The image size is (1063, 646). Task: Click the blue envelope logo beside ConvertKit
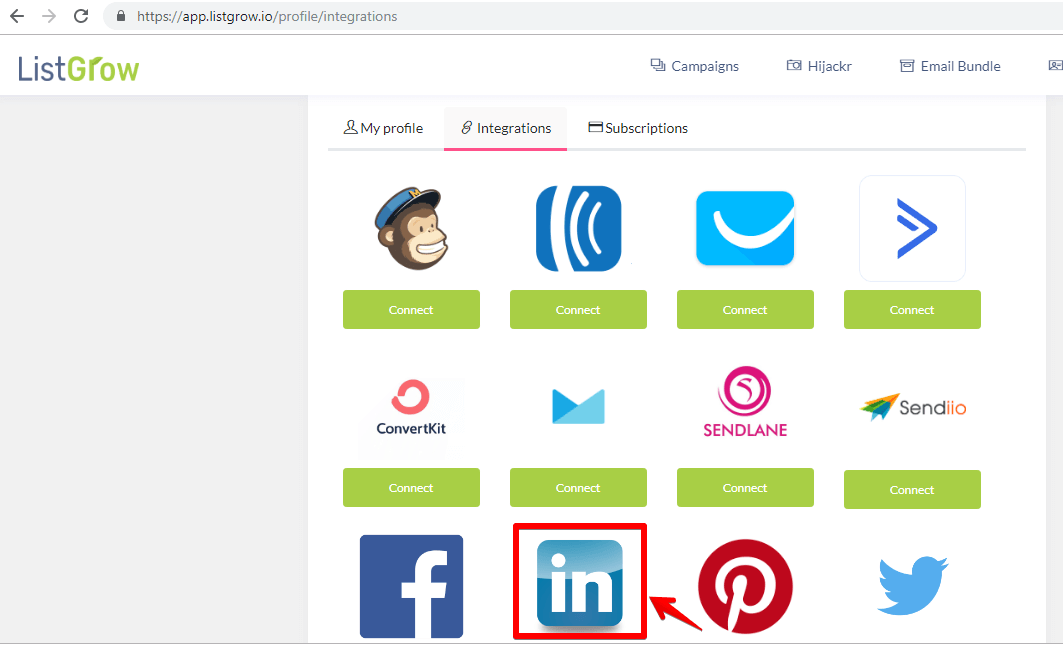(x=578, y=406)
